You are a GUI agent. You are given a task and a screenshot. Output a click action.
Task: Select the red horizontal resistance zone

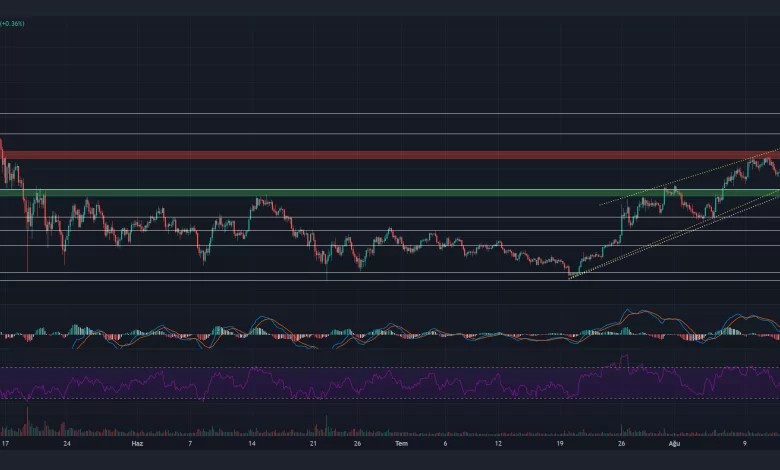390,155
